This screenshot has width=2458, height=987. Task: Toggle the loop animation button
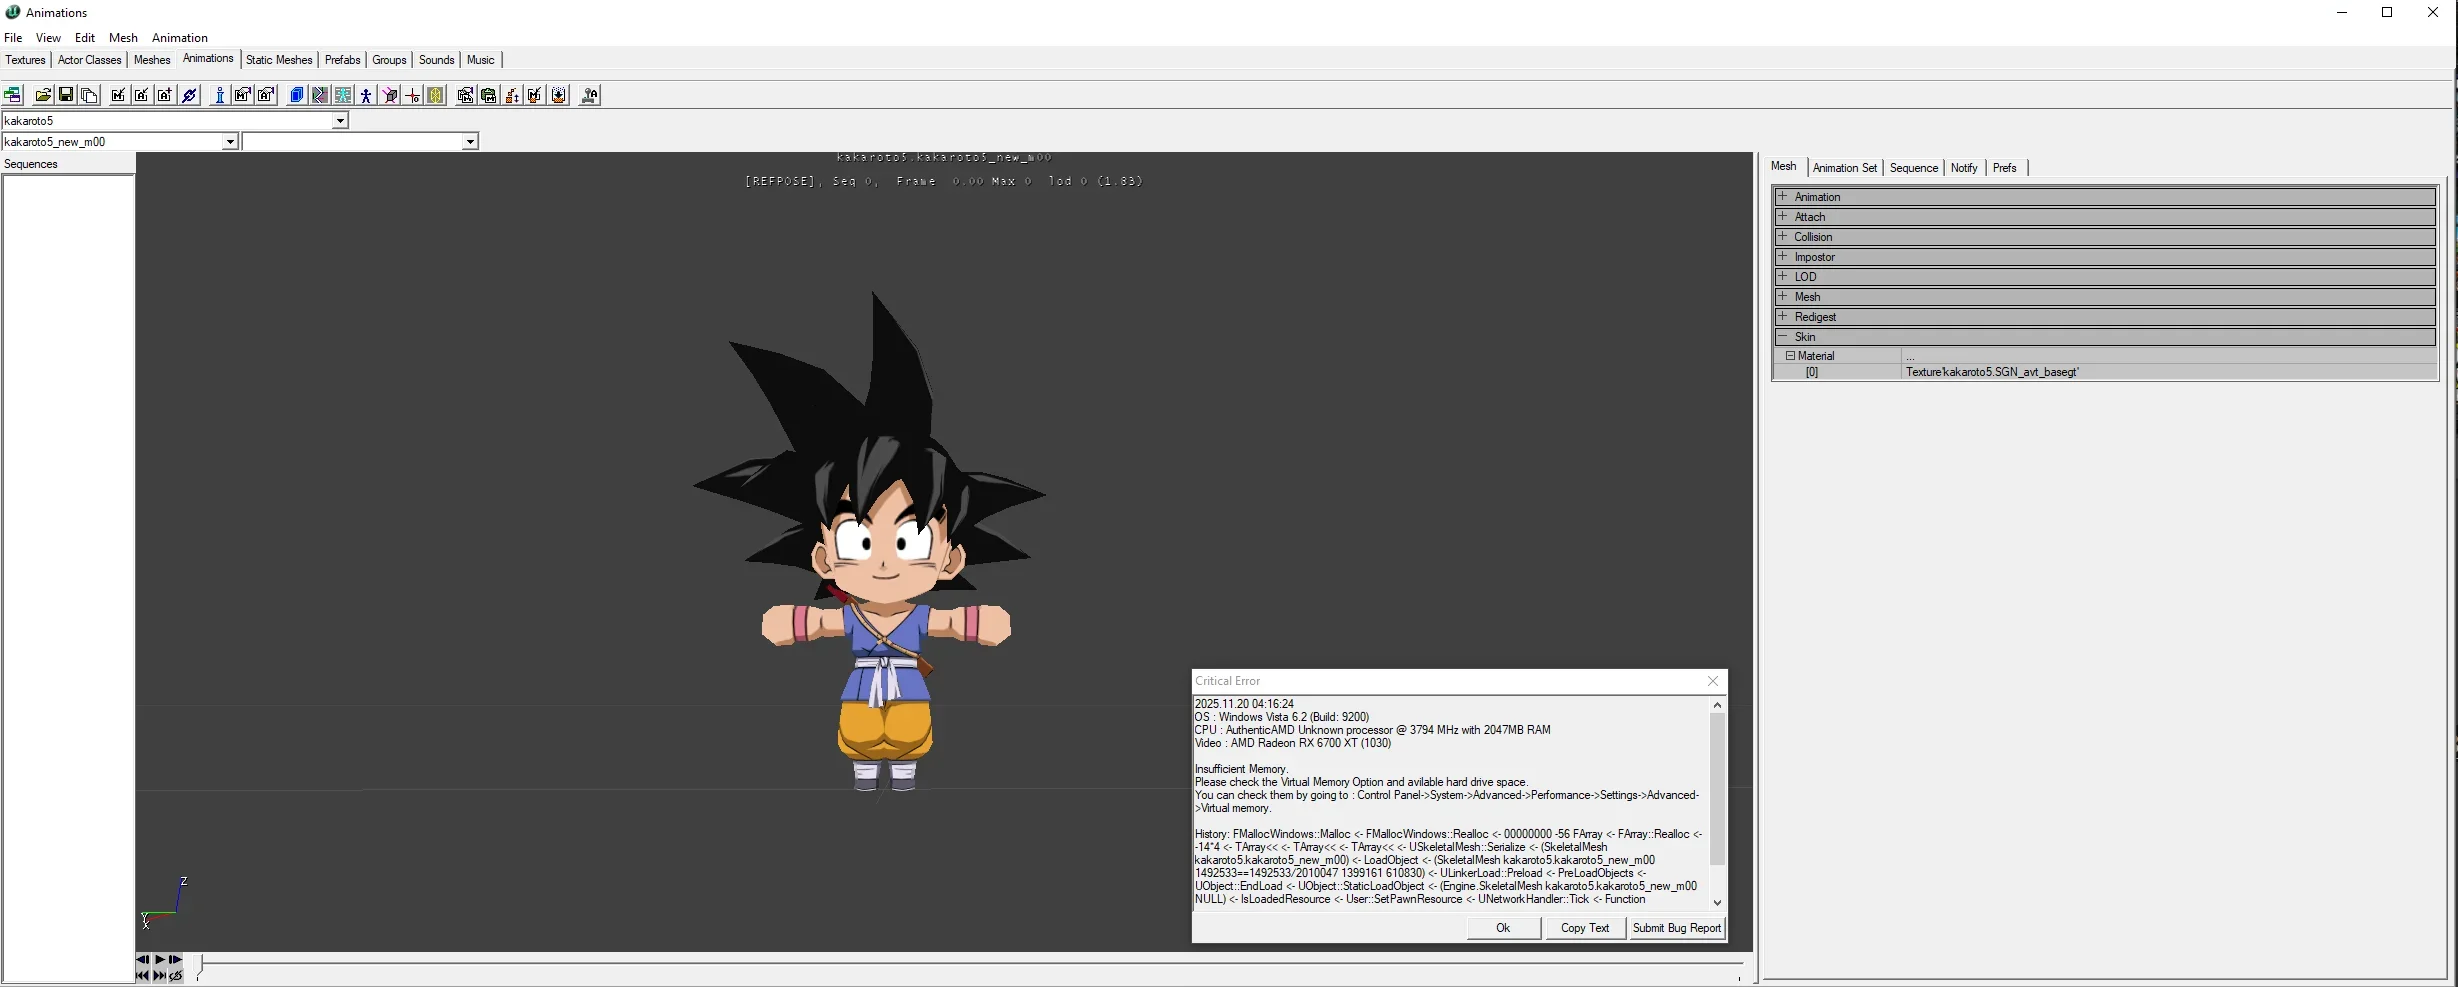(x=176, y=975)
